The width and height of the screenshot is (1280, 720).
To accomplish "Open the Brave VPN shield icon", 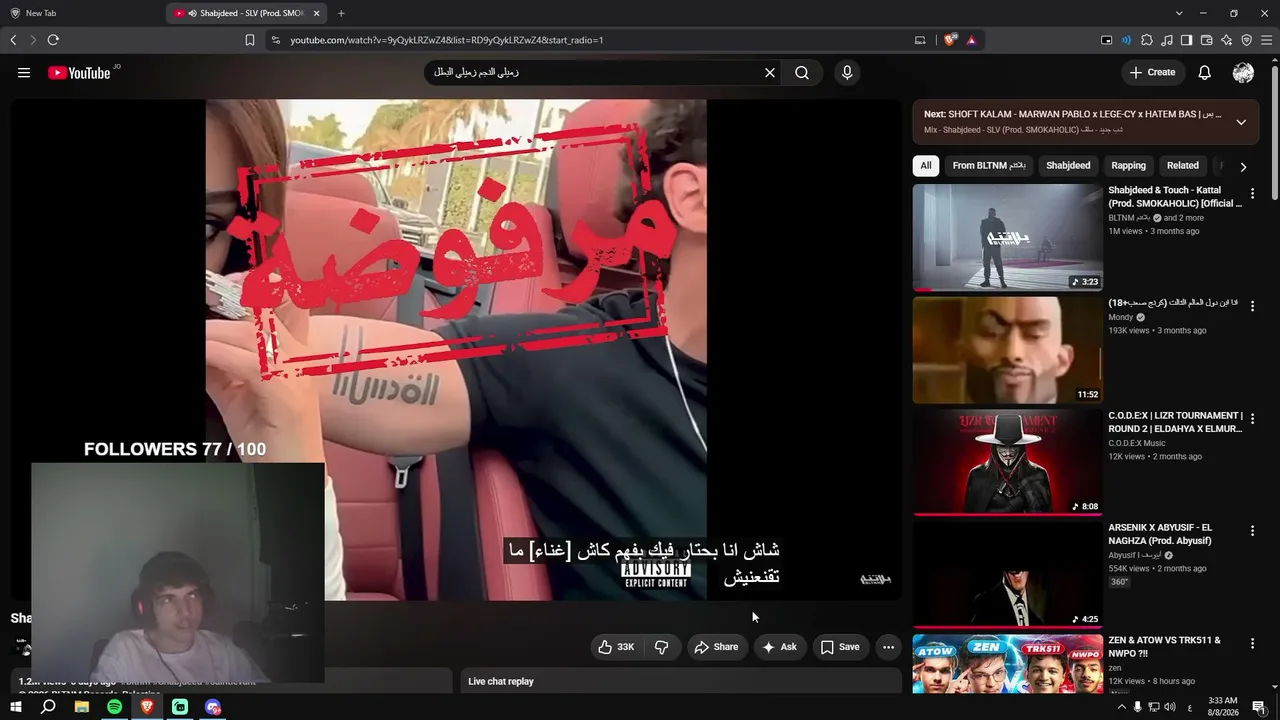I will [x=1246, y=40].
